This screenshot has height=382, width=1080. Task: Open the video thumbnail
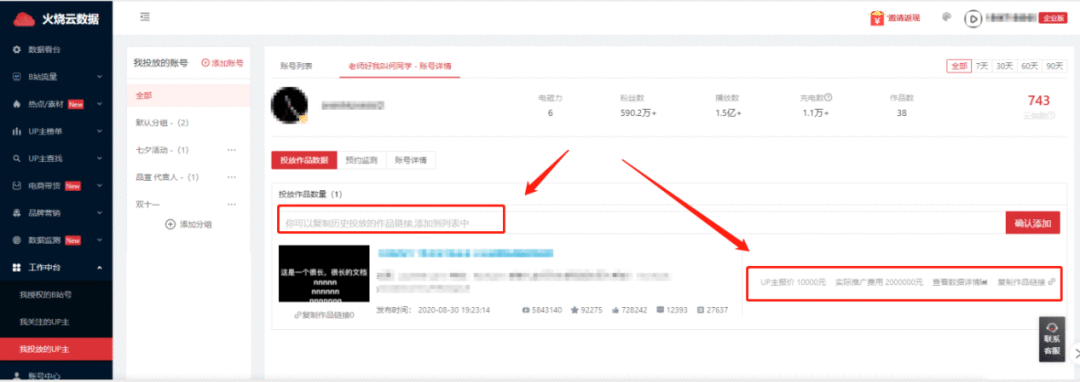pos(324,273)
